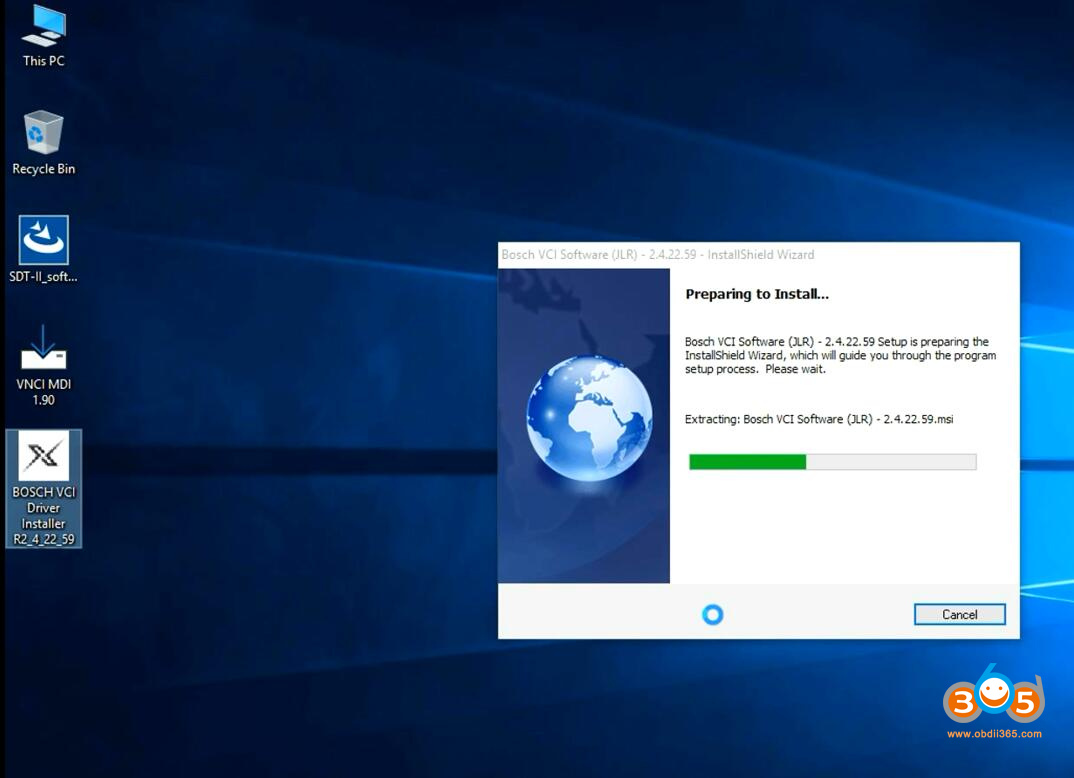Click the 'Recycle Bin' label text

pos(43,169)
